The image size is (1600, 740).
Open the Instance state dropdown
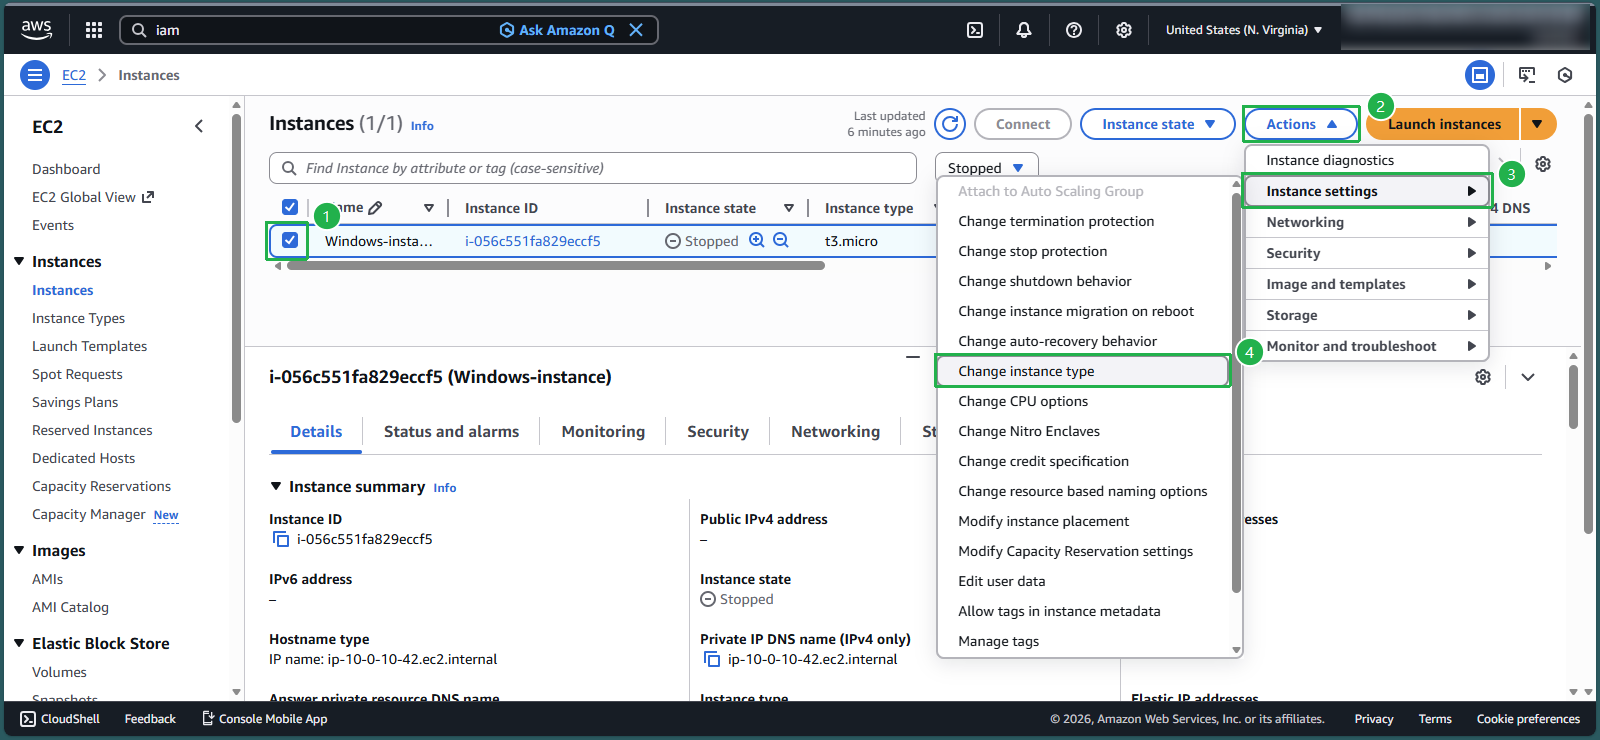(1158, 124)
